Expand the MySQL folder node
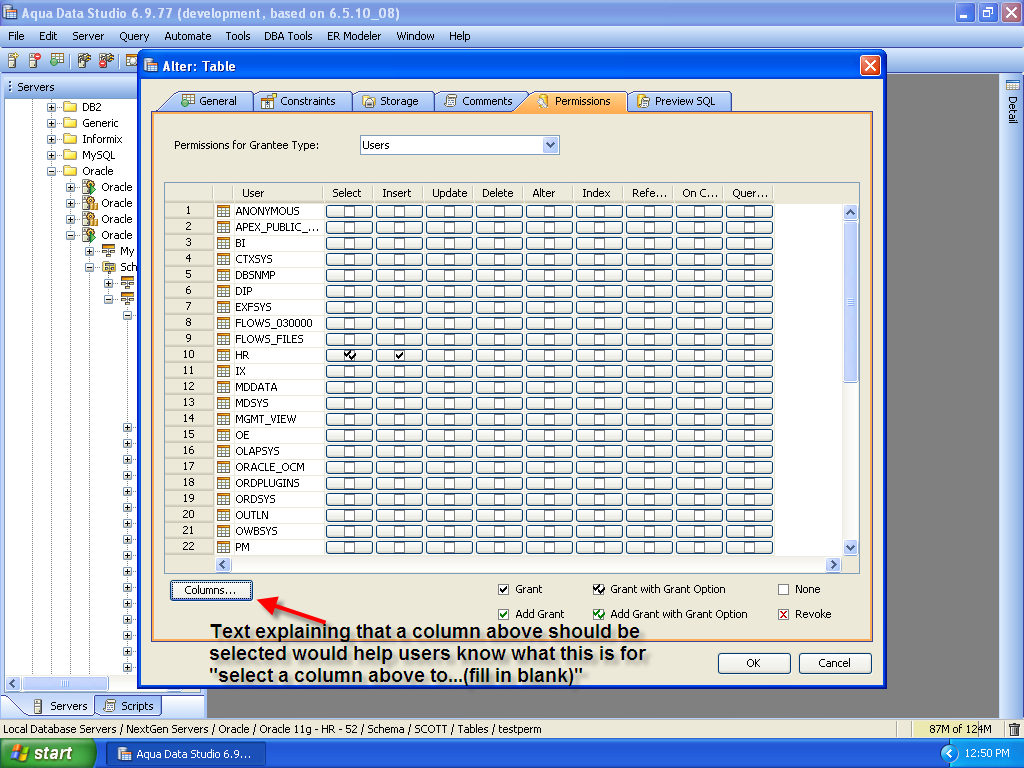 (x=52, y=155)
